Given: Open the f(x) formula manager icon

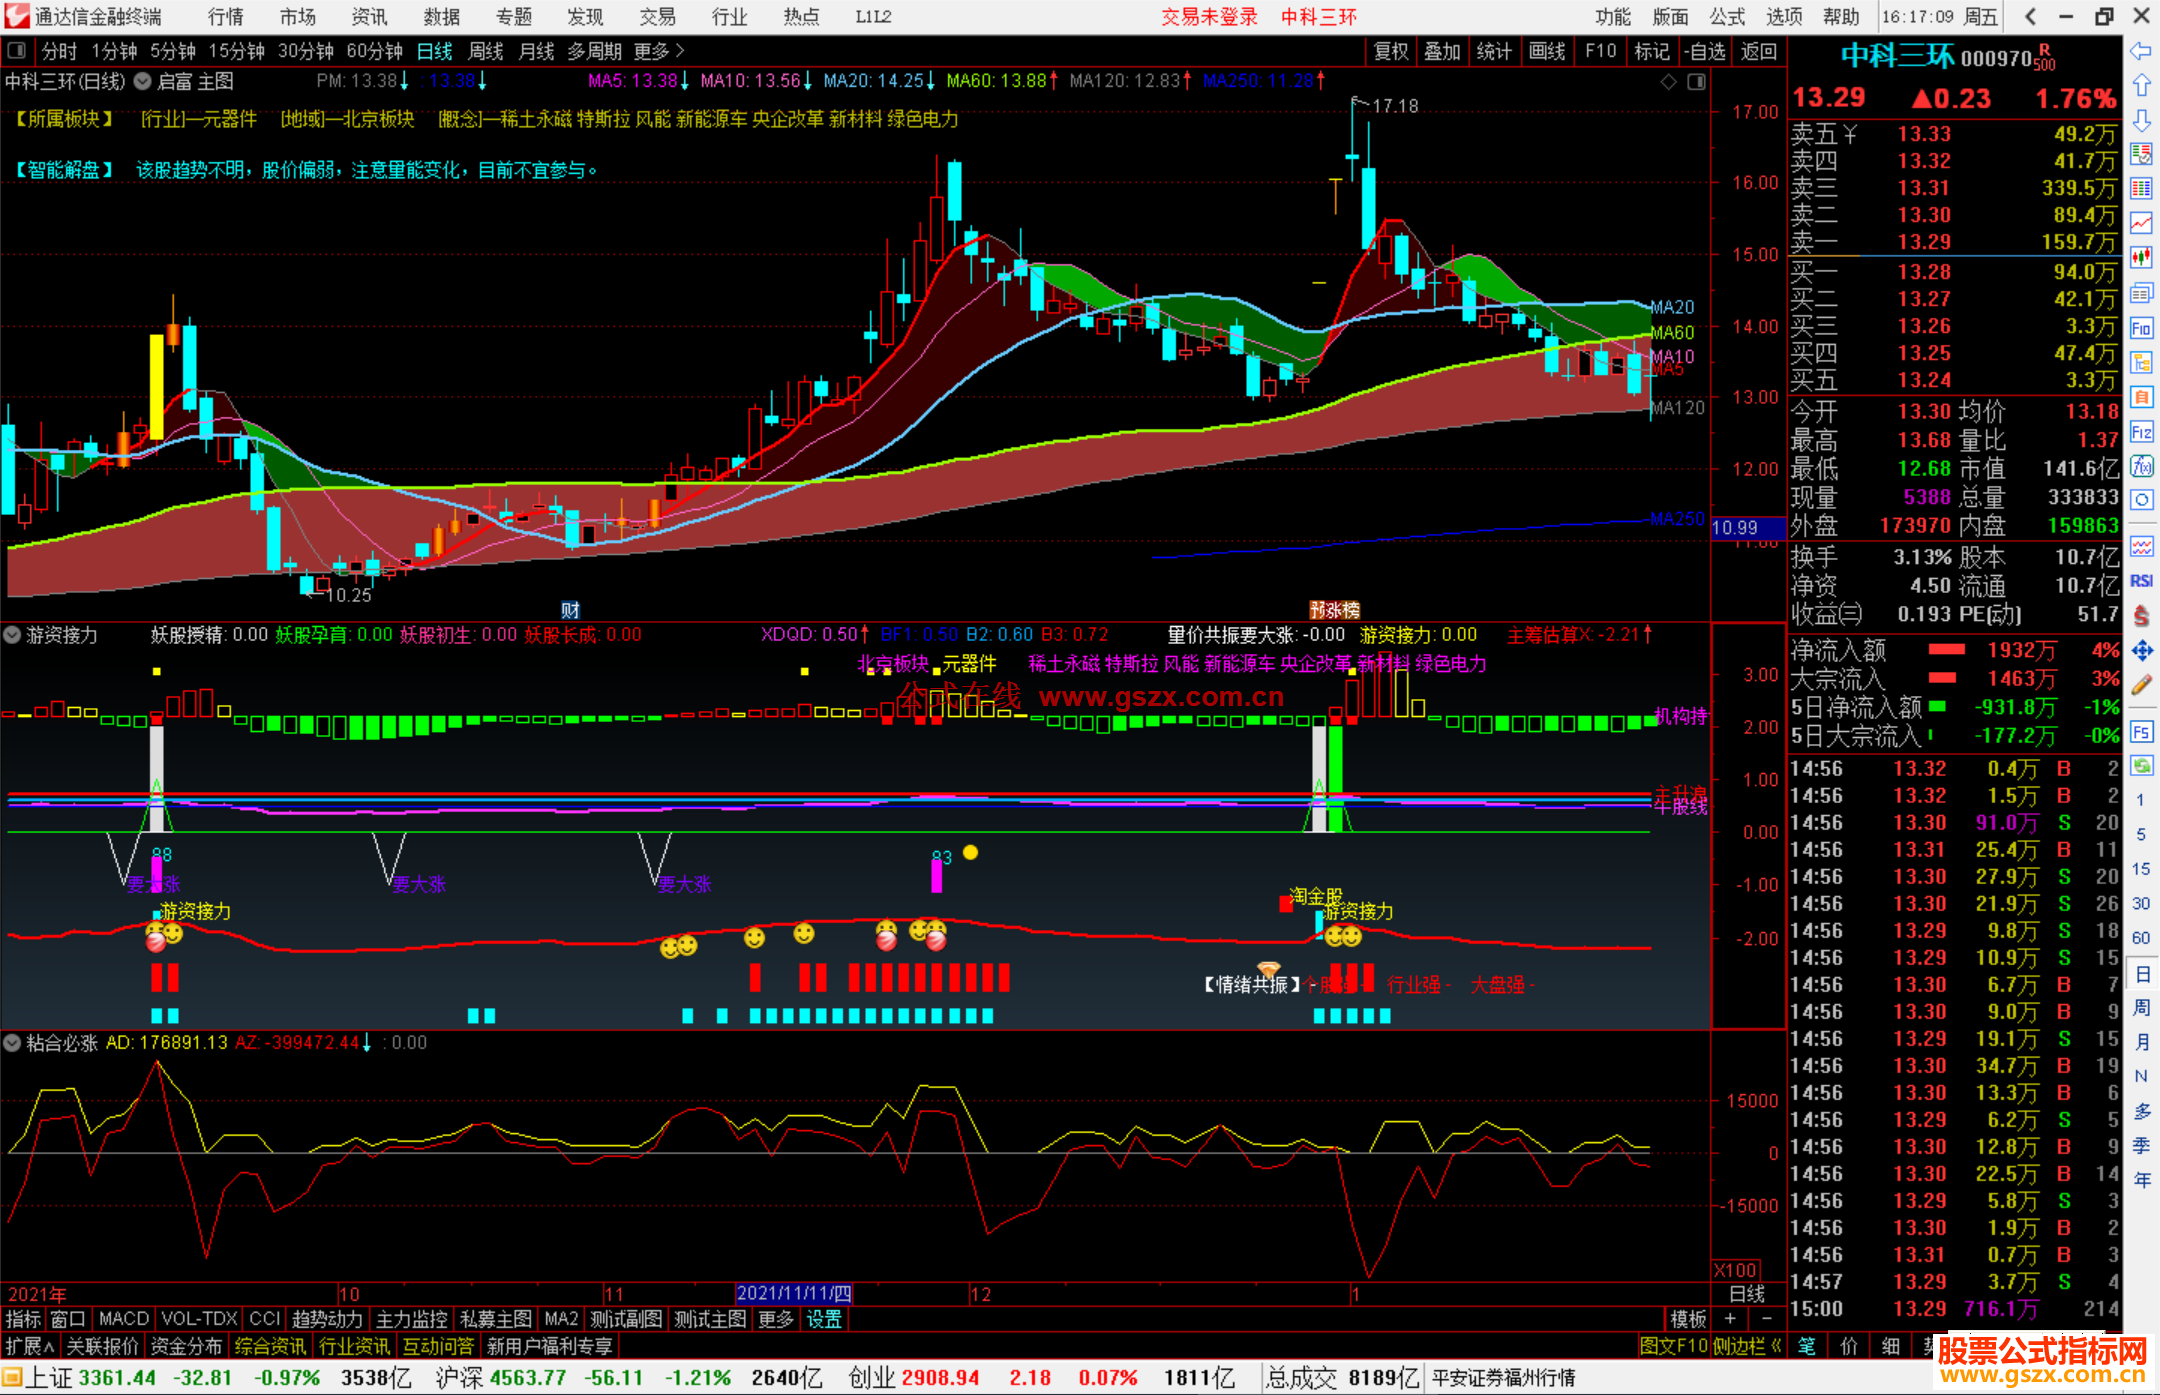Looking at the screenshot, I should pos(2141,466).
